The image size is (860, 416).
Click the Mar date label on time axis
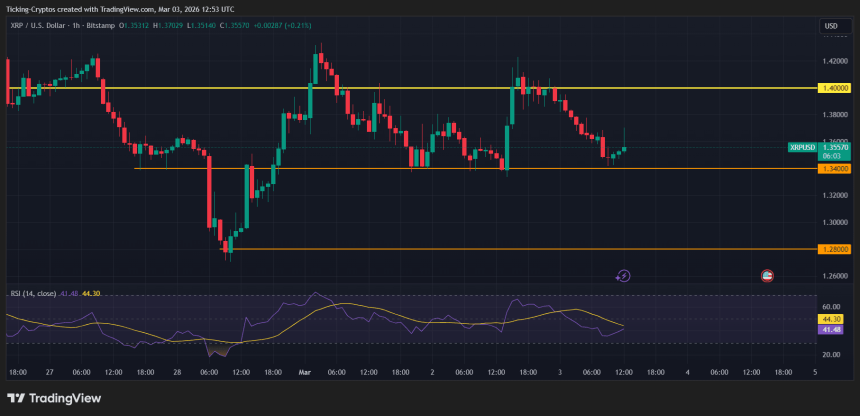(305, 372)
